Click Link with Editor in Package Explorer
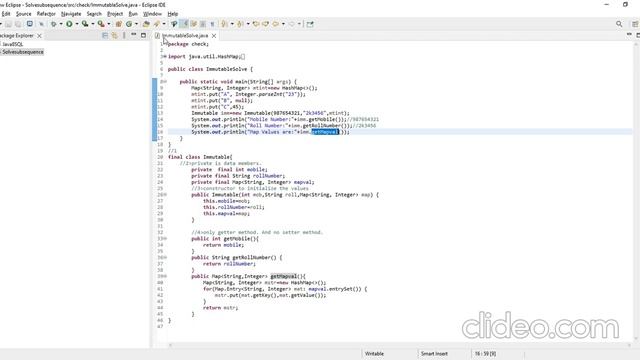 (115, 36)
